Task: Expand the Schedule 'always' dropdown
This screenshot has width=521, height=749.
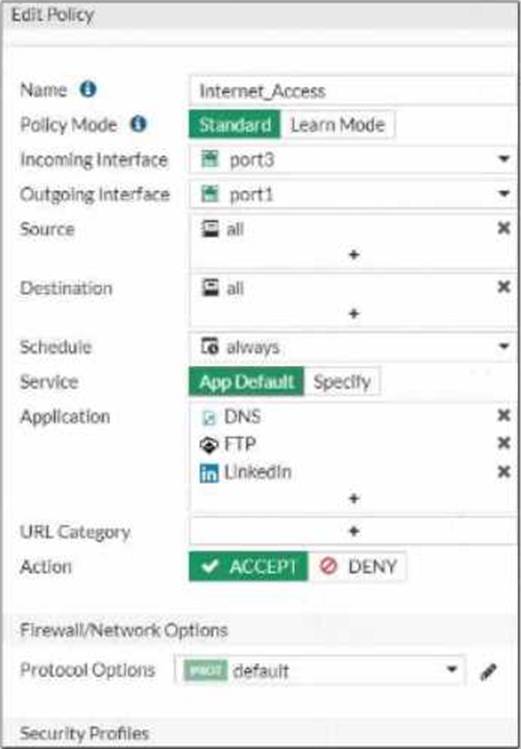Action: pyautogui.click(x=352, y=347)
